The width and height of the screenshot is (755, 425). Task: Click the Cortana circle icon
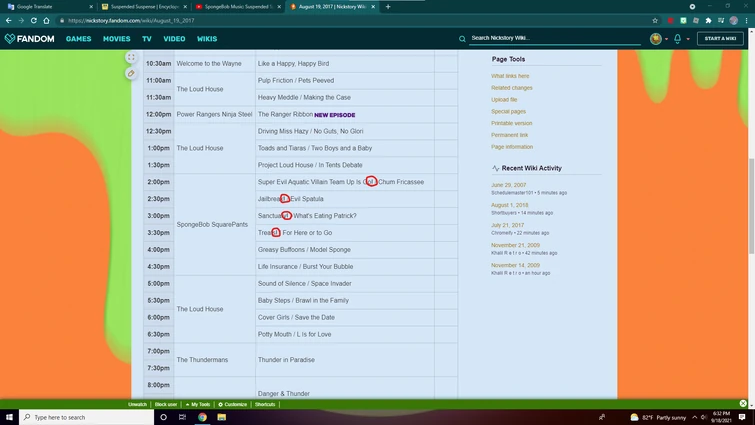pyautogui.click(x=163, y=417)
